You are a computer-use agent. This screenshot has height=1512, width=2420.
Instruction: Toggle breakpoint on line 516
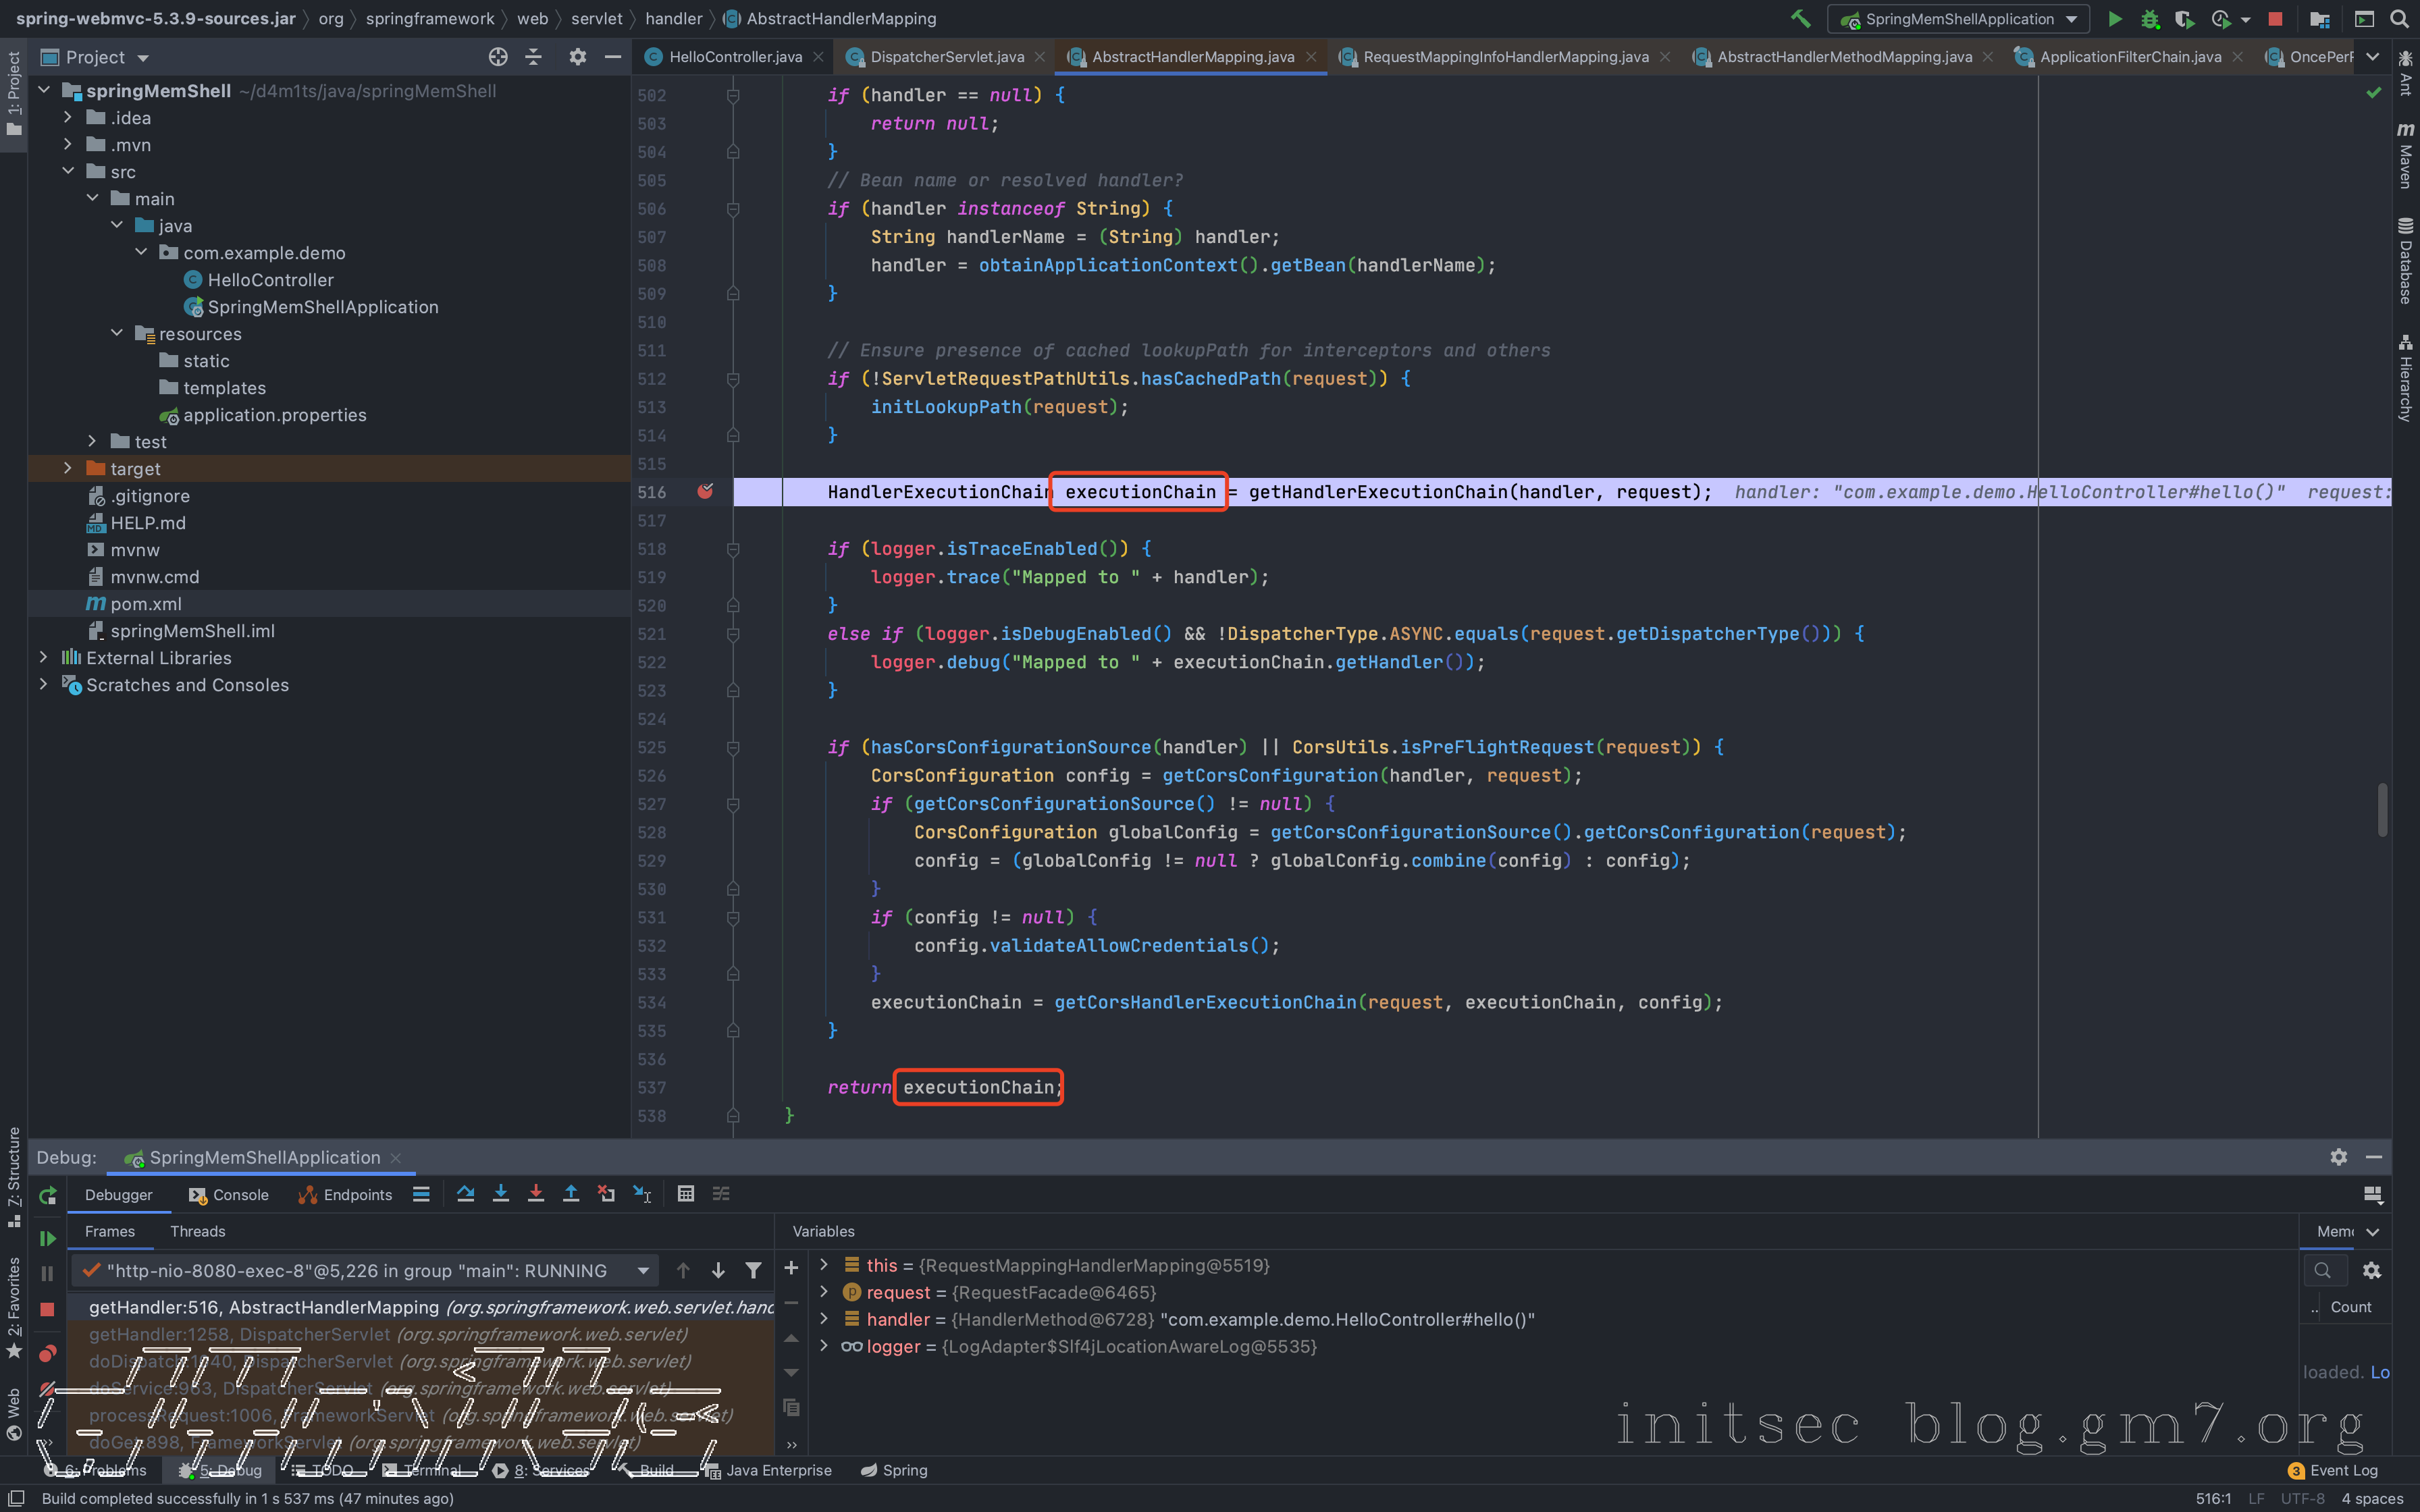705,491
